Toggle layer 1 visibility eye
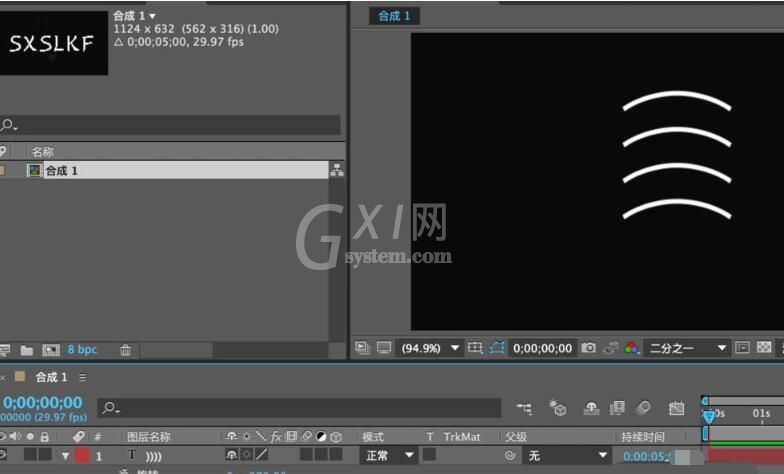The width and height of the screenshot is (784, 474). [x=2, y=455]
